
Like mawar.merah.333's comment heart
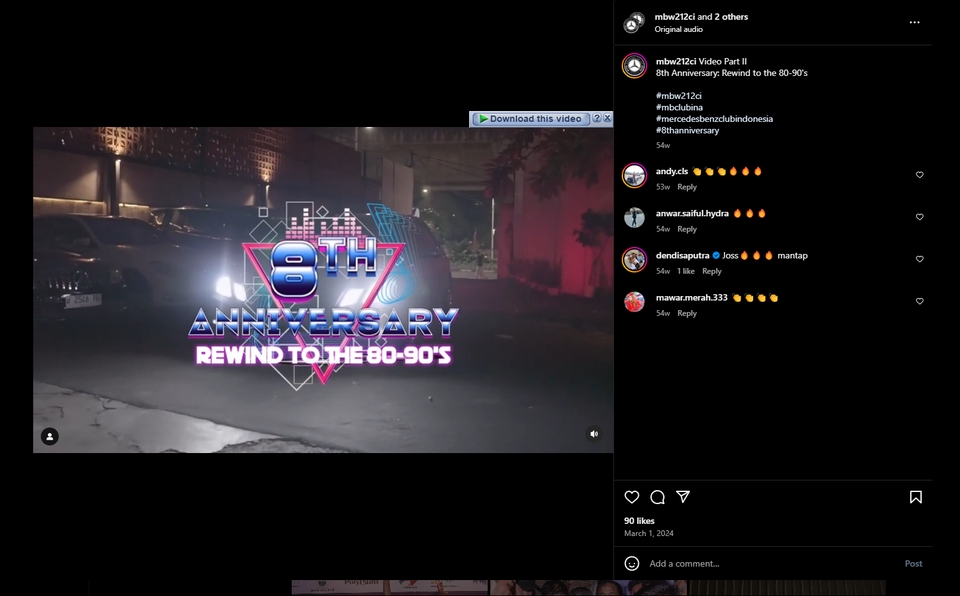[919, 300]
